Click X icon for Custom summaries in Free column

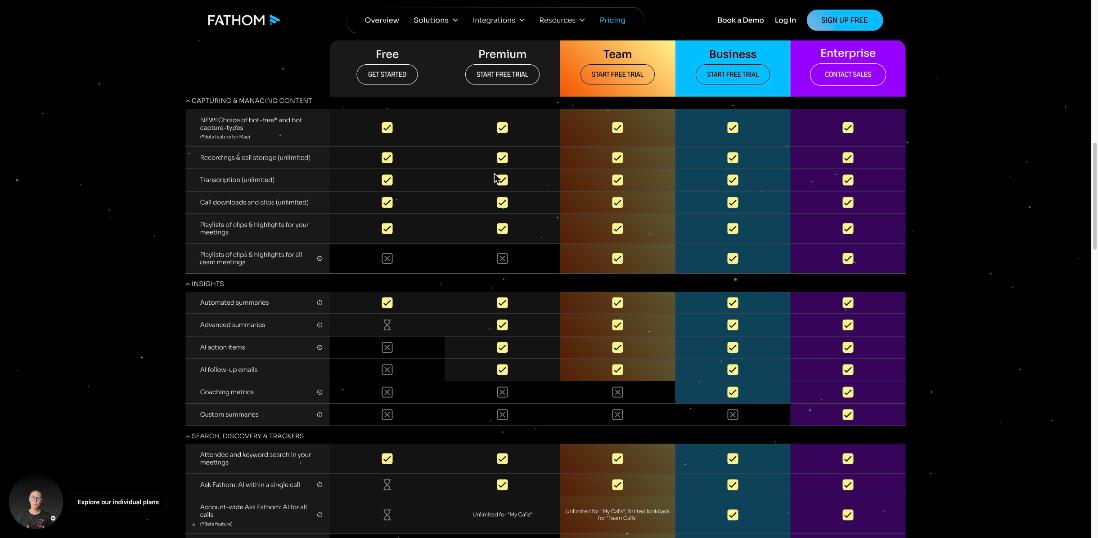[x=387, y=415]
